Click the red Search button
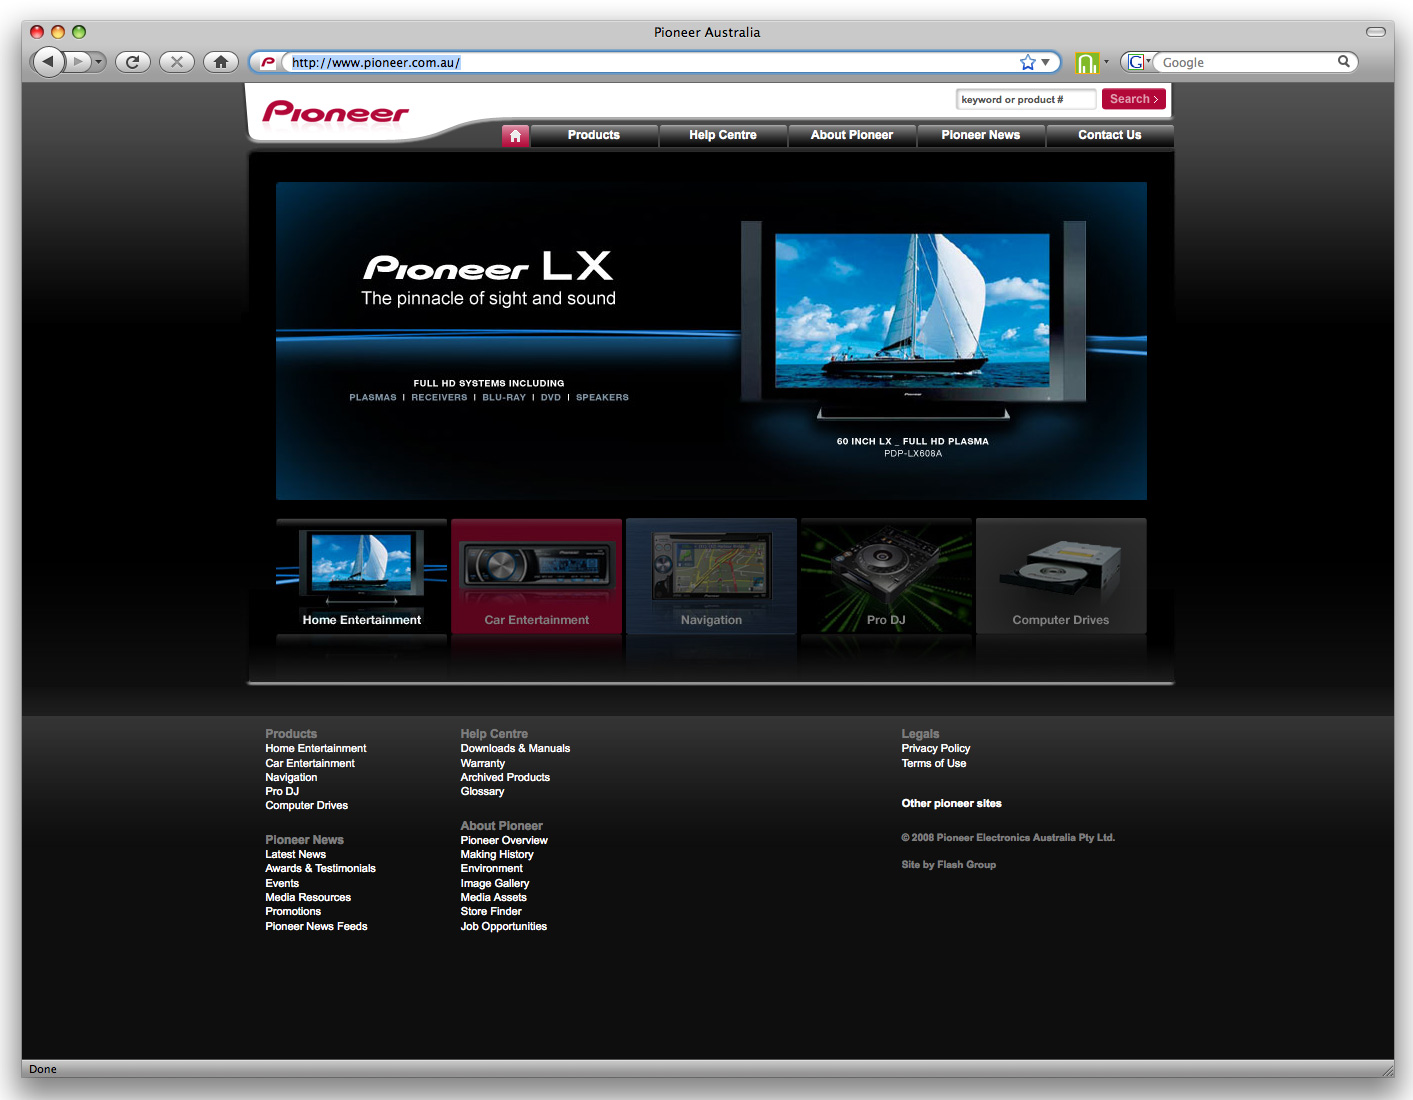Image resolution: width=1413 pixels, height=1100 pixels. tap(1134, 99)
